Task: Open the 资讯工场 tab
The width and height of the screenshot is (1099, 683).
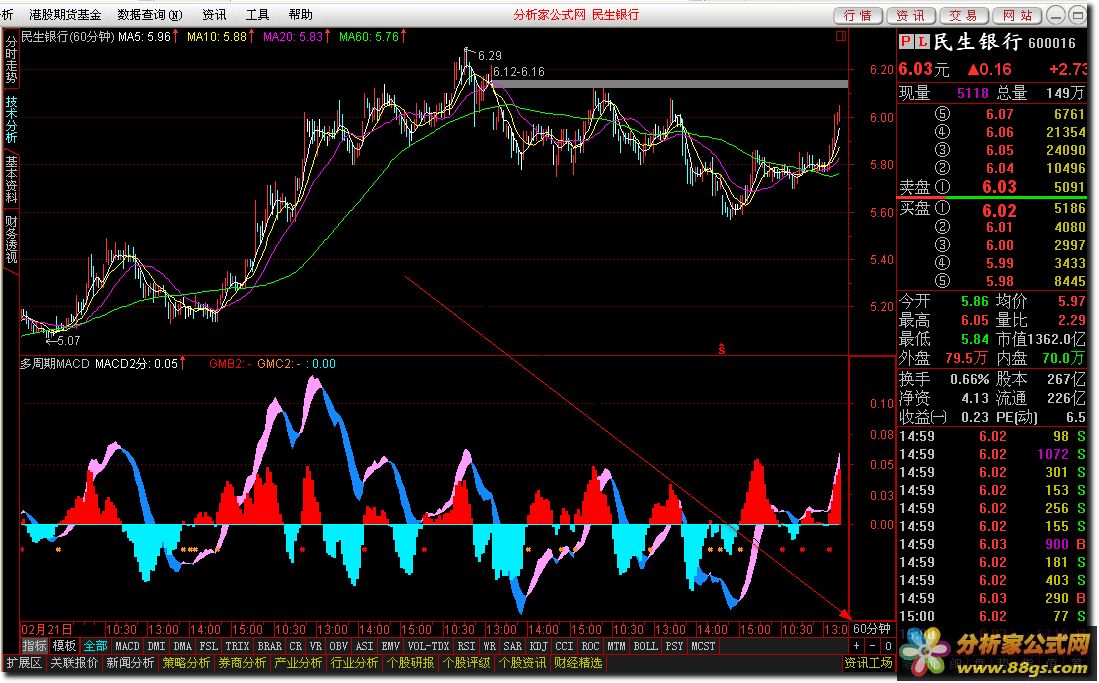Action: (868, 663)
